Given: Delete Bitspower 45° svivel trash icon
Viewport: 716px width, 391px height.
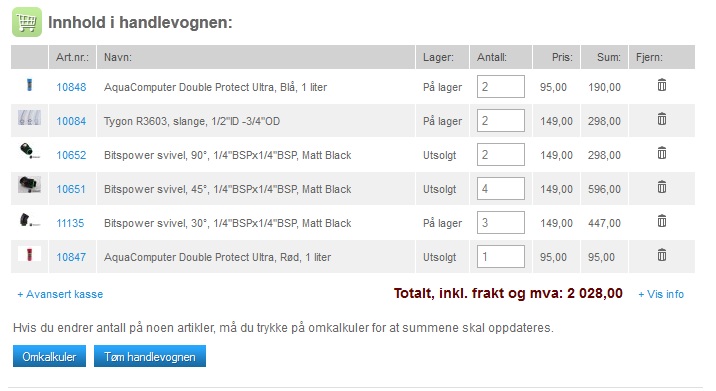Looking at the screenshot, I should [x=662, y=187].
